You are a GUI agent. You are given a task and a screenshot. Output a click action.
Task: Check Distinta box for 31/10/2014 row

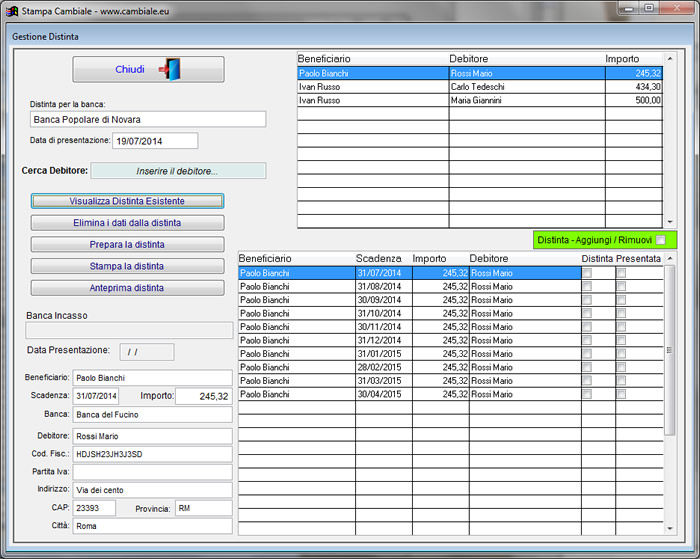[x=587, y=313]
